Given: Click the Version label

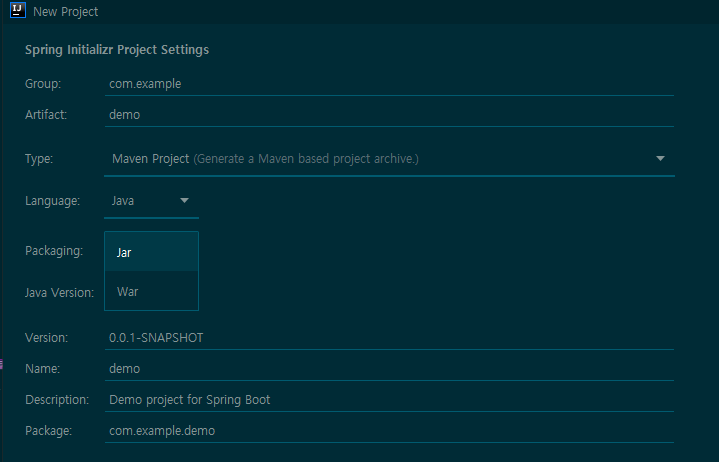Looking at the screenshot, I should coord(46,338).
